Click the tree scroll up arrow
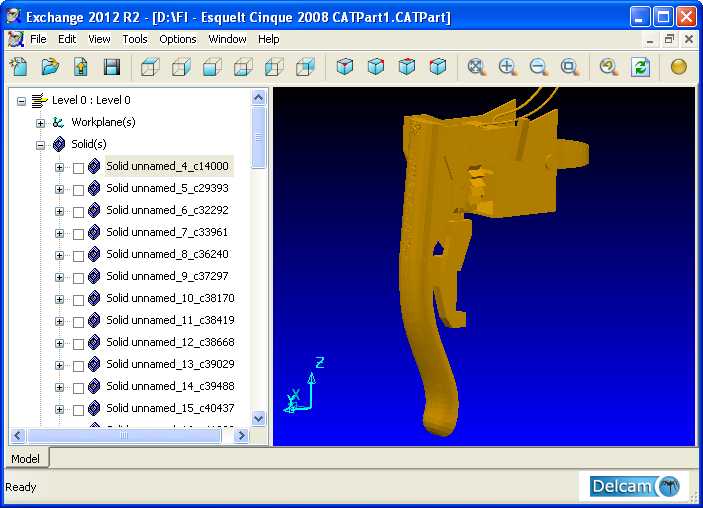The width and height of the screenshot is (703, 508). [259, 97]
